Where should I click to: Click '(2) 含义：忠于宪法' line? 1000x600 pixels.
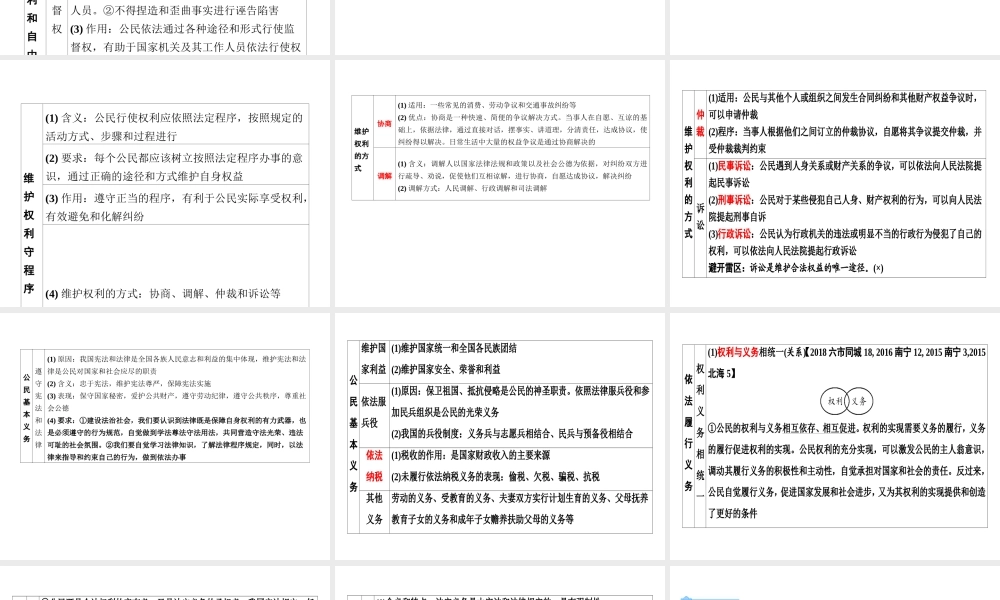(129, 384)
